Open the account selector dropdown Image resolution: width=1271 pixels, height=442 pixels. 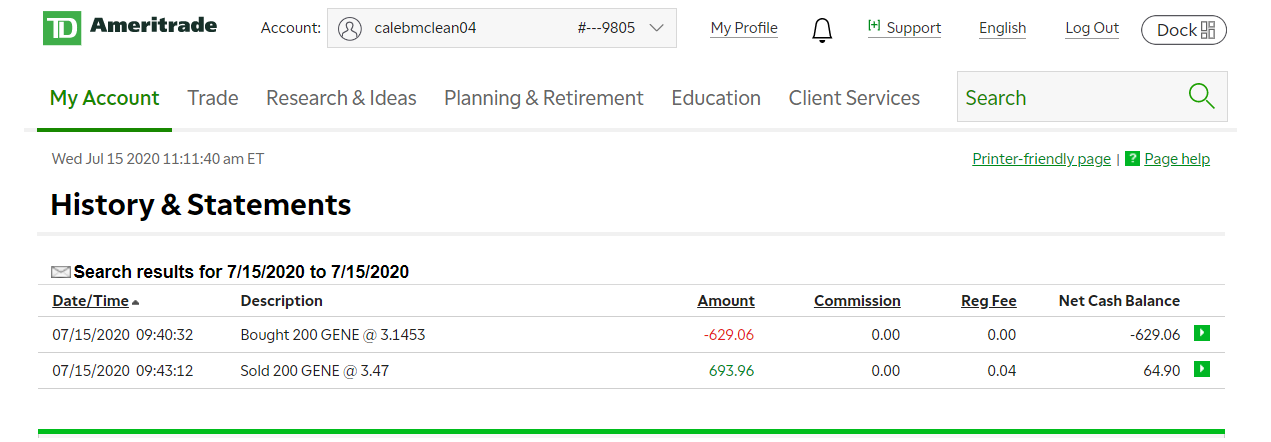click(656, 28)
